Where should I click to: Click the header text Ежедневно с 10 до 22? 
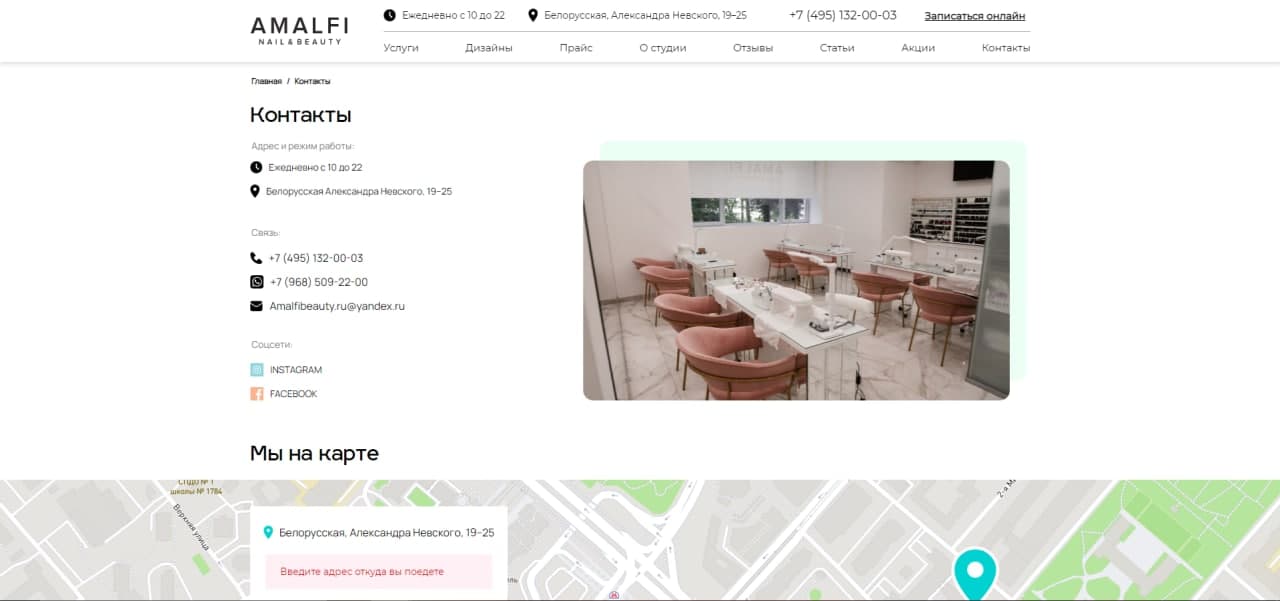point(453,15)
